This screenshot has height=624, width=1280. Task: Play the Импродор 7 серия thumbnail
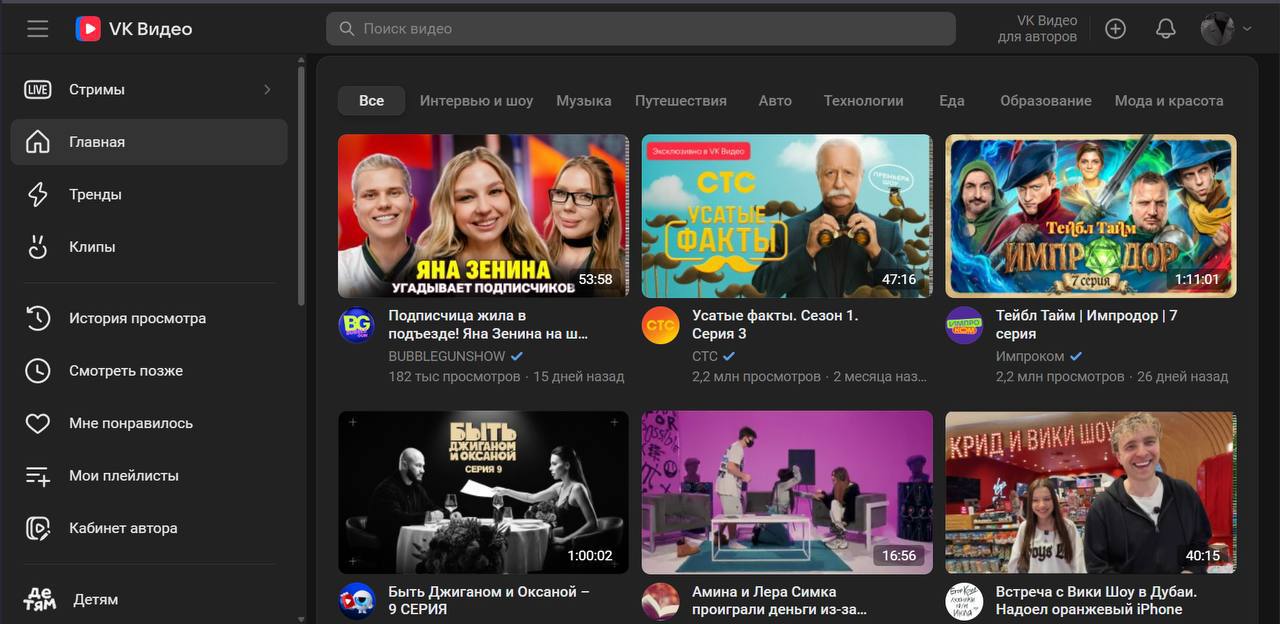point(1091,216)
